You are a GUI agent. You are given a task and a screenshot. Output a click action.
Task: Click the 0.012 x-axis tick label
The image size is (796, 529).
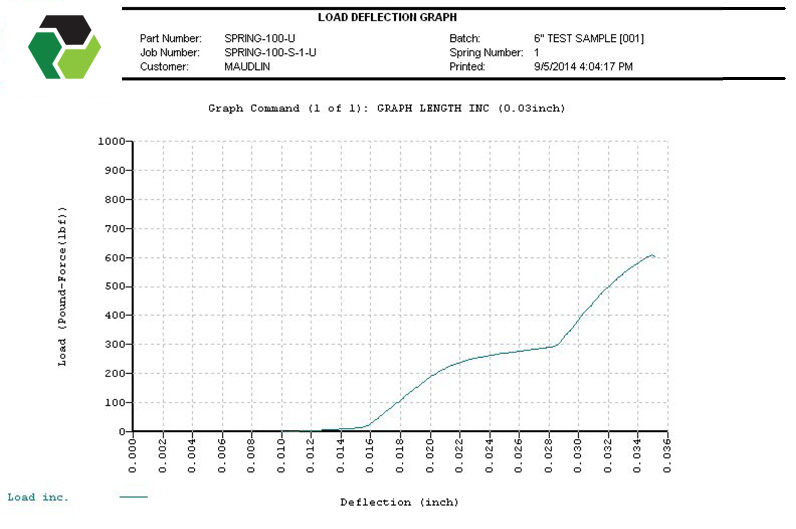(311, 456)
